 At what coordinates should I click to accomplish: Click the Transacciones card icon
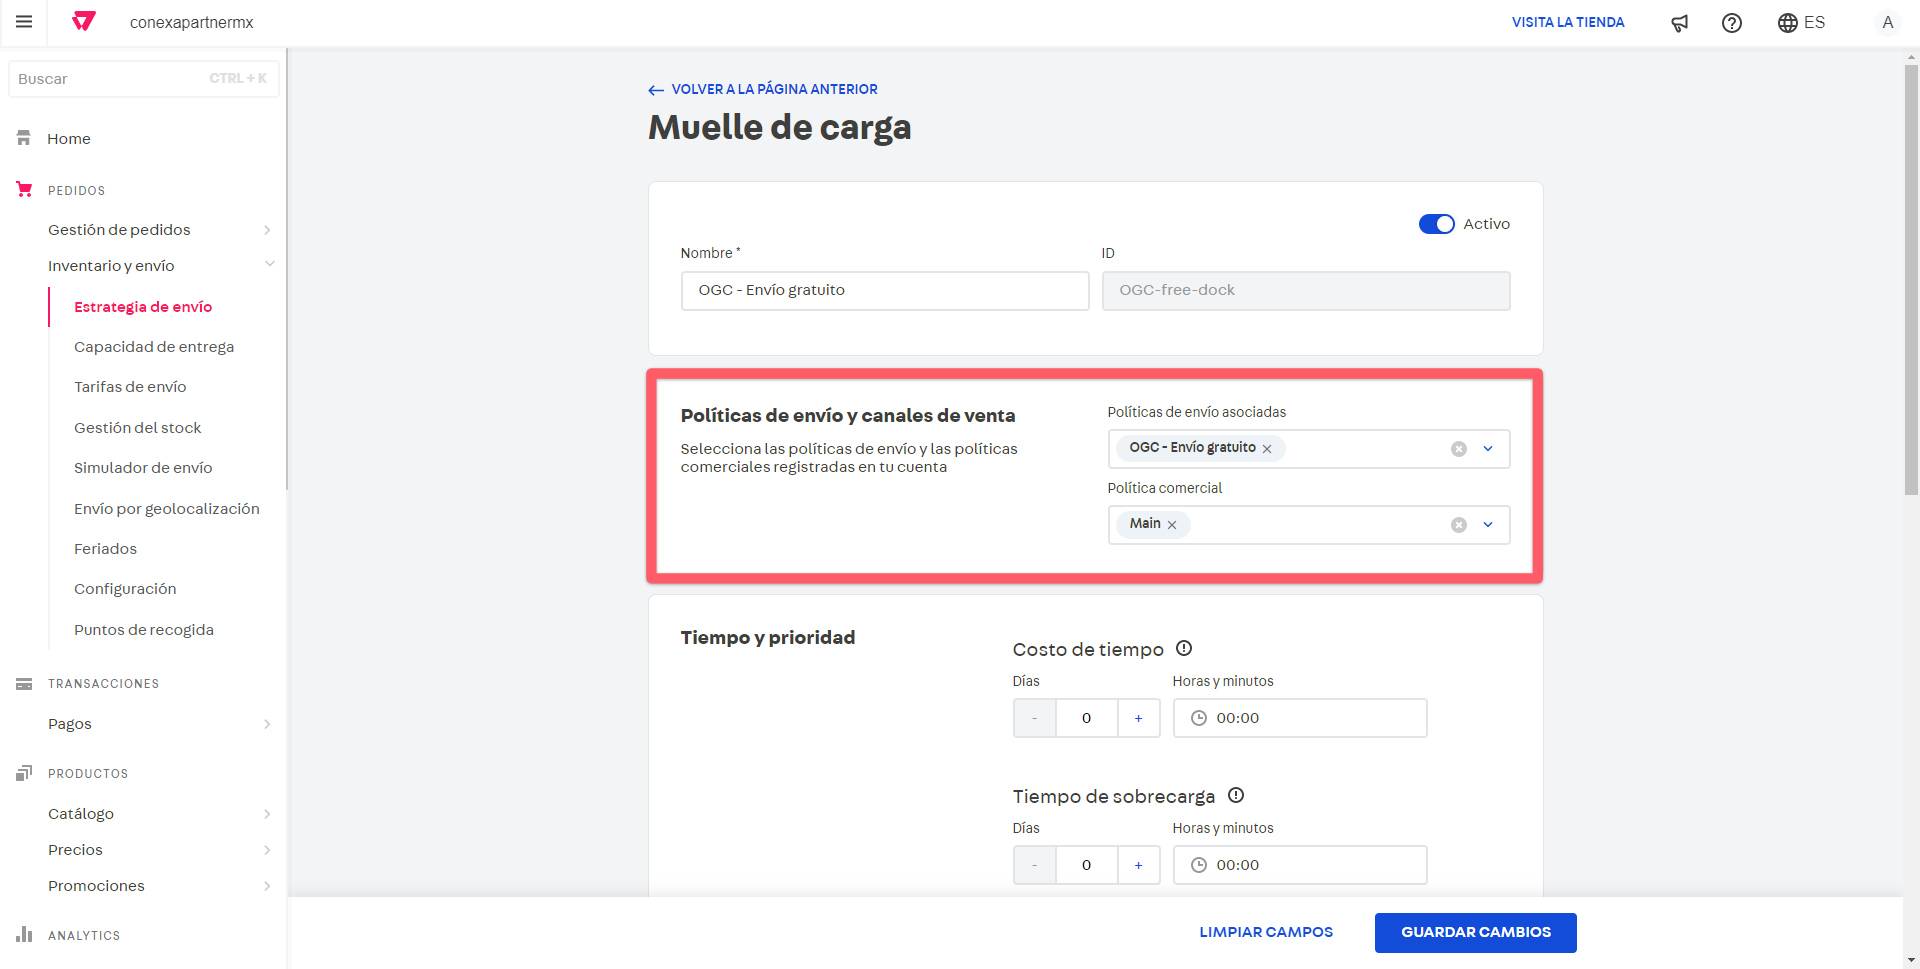[24, 684]
